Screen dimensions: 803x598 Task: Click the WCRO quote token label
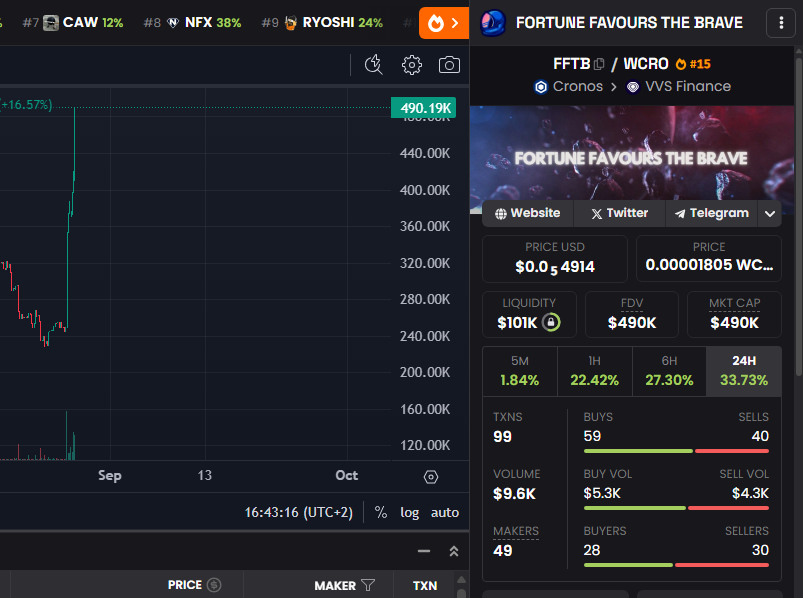[646, 64]
